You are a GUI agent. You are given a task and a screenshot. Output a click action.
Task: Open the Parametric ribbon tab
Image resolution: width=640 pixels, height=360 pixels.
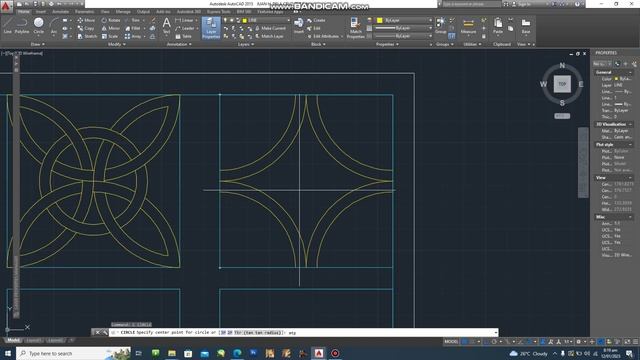(84, 12)
